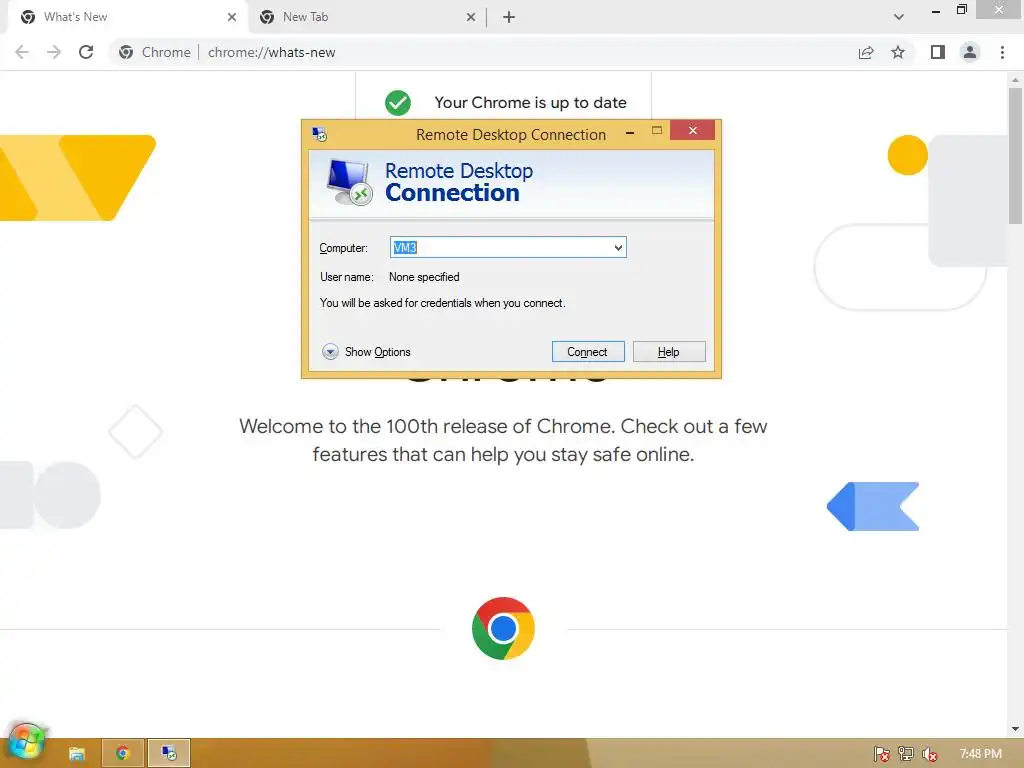Open the Computer combo box dropdown arrow
1024x768 pixels.
pyautogui.click(x=618, y=248)
